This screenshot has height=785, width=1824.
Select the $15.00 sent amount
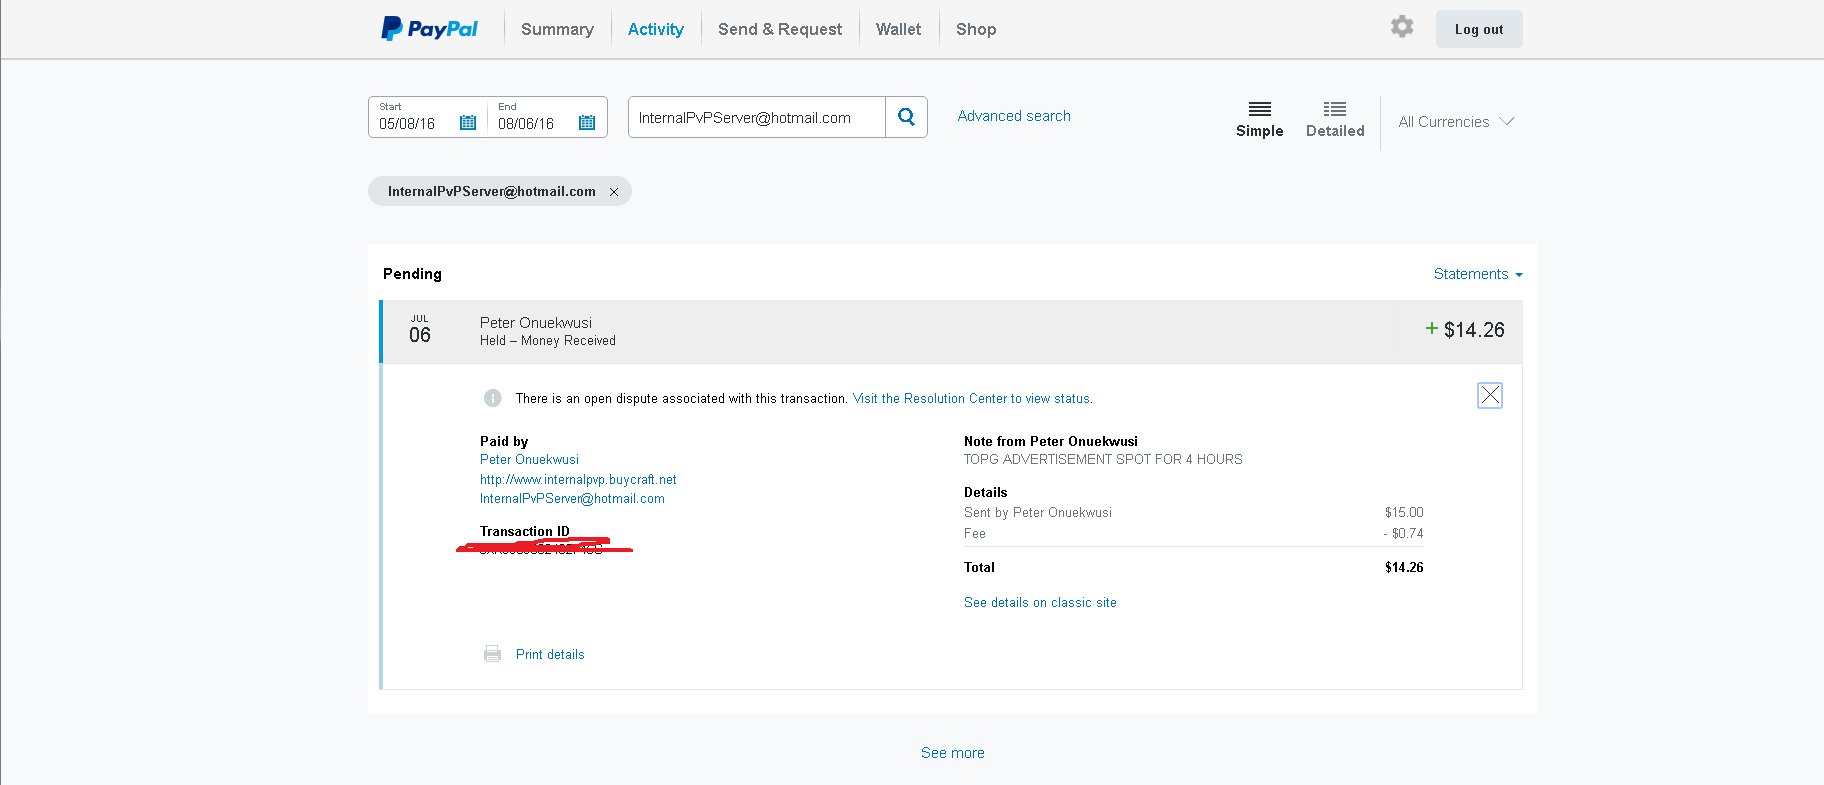pyautogui.click(x=1404, y=513)
